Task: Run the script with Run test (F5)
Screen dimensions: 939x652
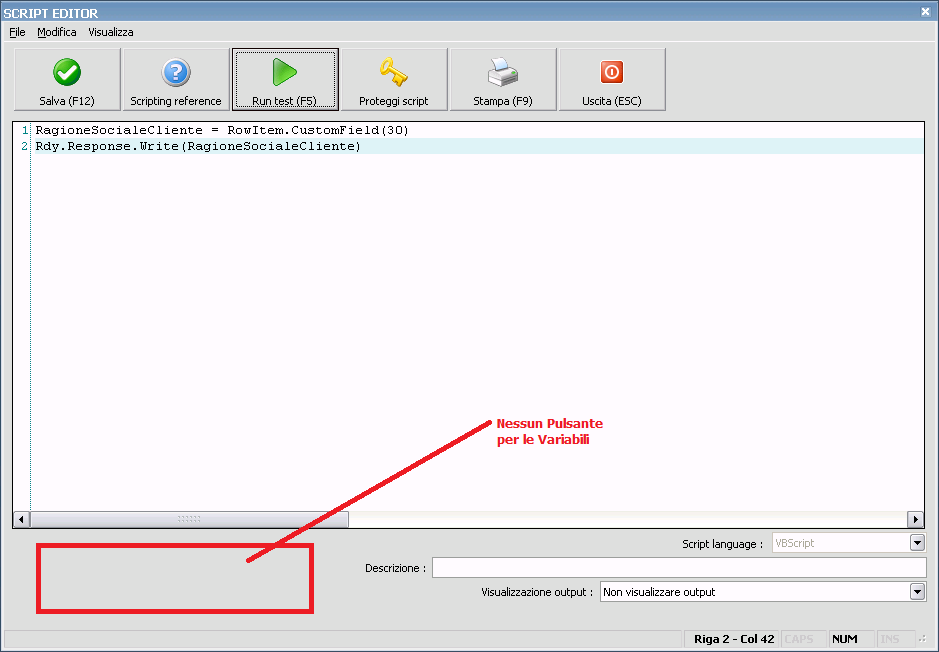Action: (x=285, y=80)
